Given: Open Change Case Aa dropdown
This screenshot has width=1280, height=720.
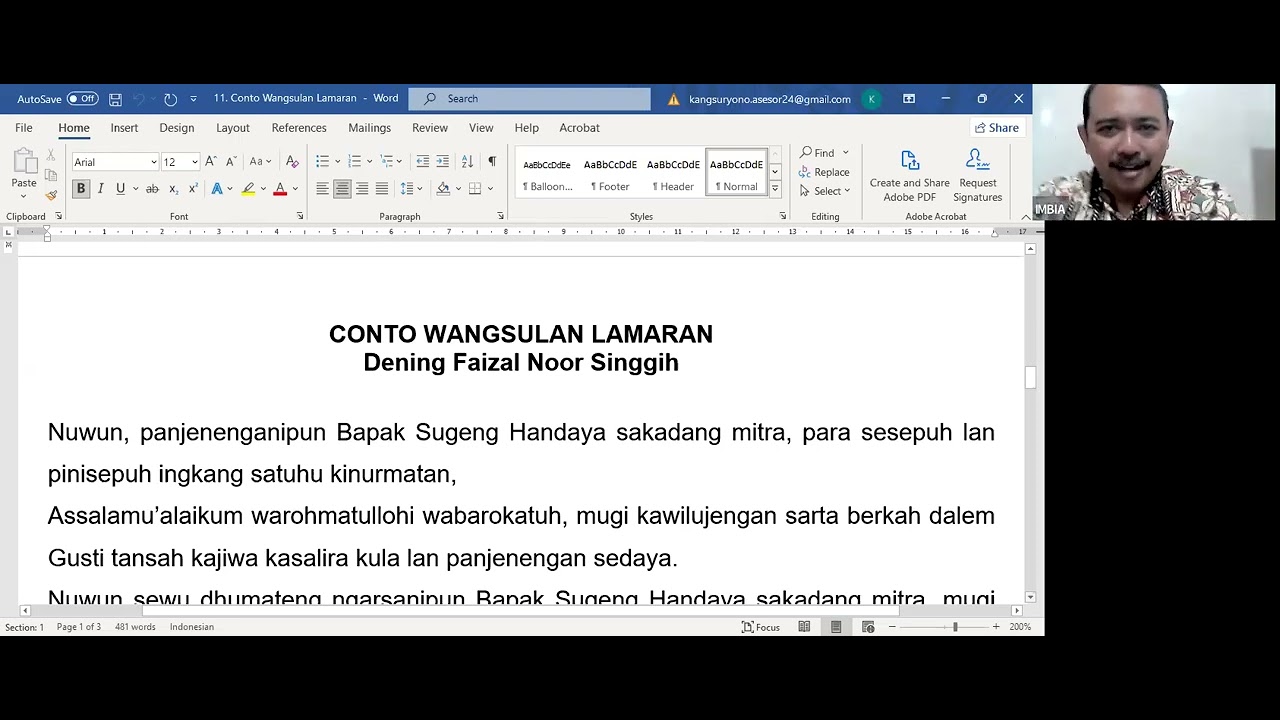Looking at the screenshot, I should point(260,161).
